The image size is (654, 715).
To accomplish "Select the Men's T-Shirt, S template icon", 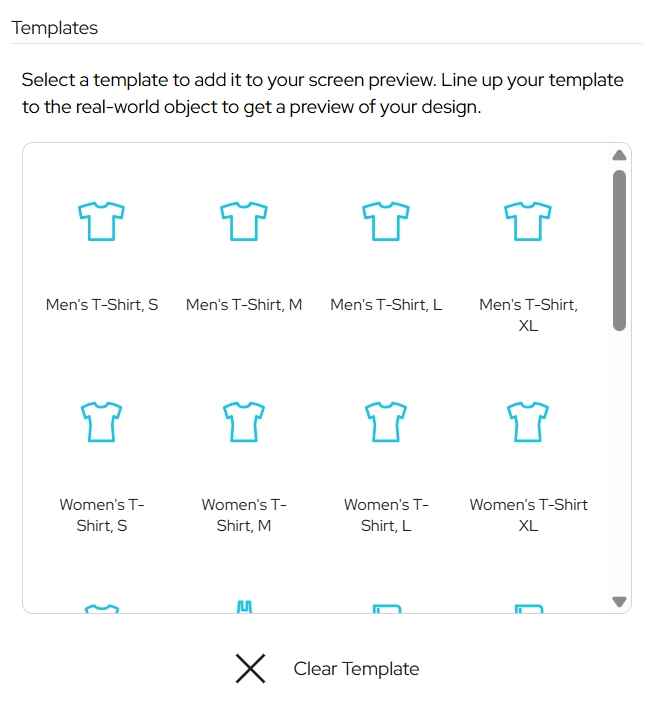I will click(101, 221).
